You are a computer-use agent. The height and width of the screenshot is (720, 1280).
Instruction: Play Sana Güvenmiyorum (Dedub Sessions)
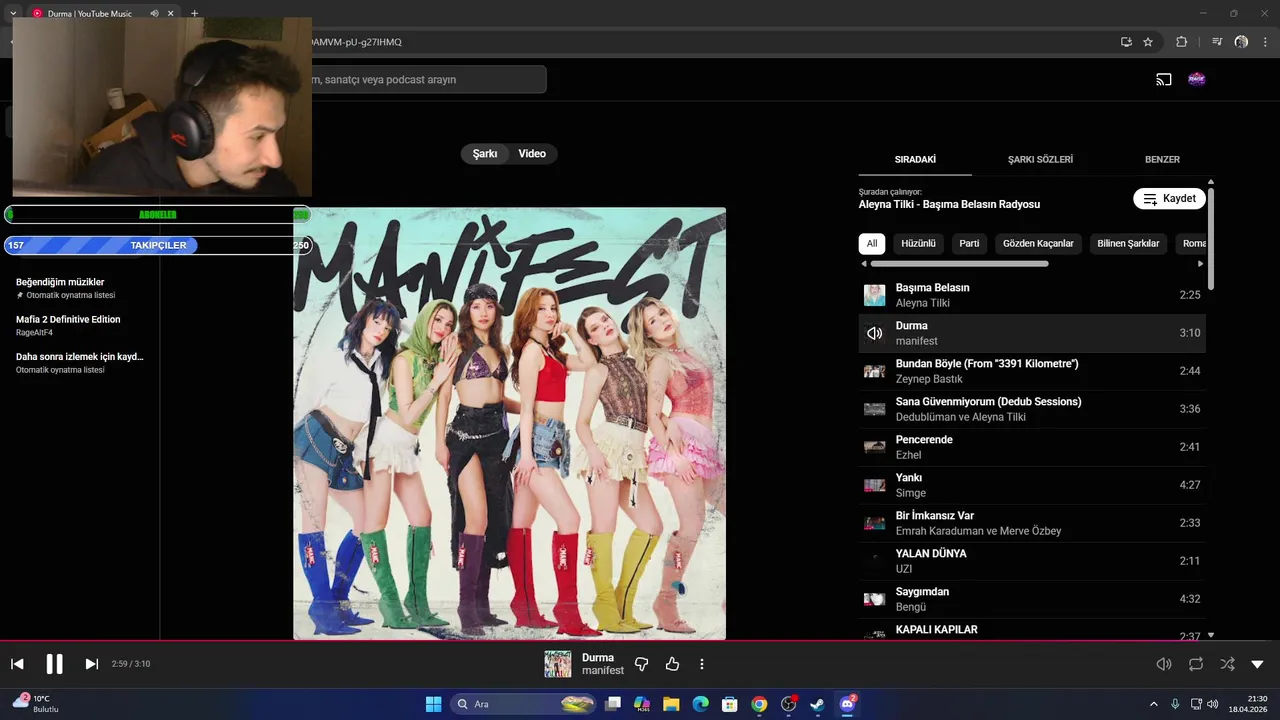click(1032, 409)
